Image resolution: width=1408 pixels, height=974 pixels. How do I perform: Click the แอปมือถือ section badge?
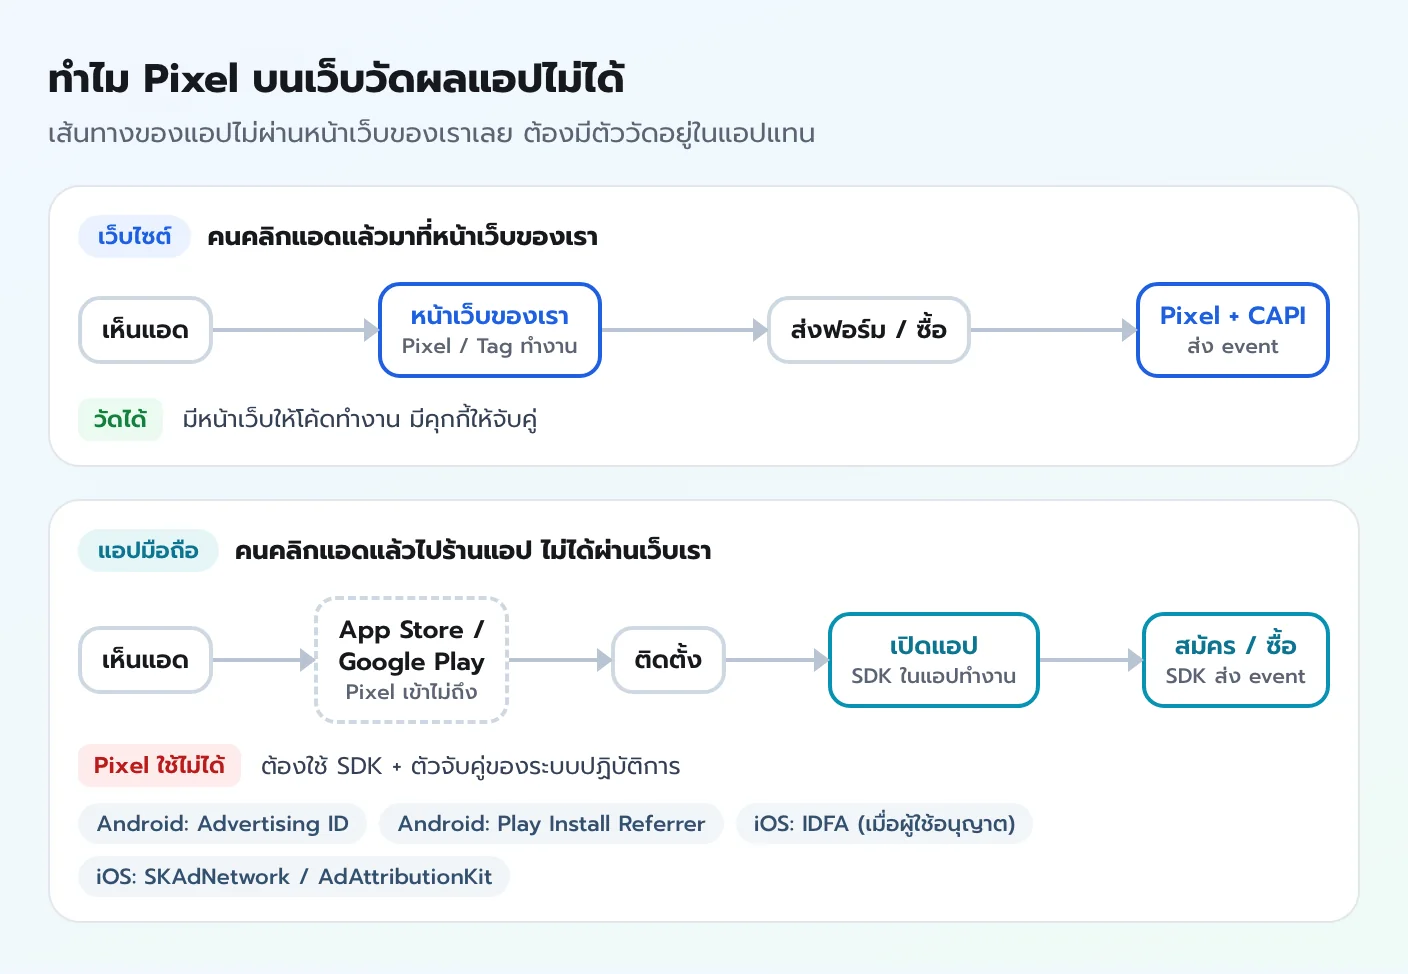(148, 551)
